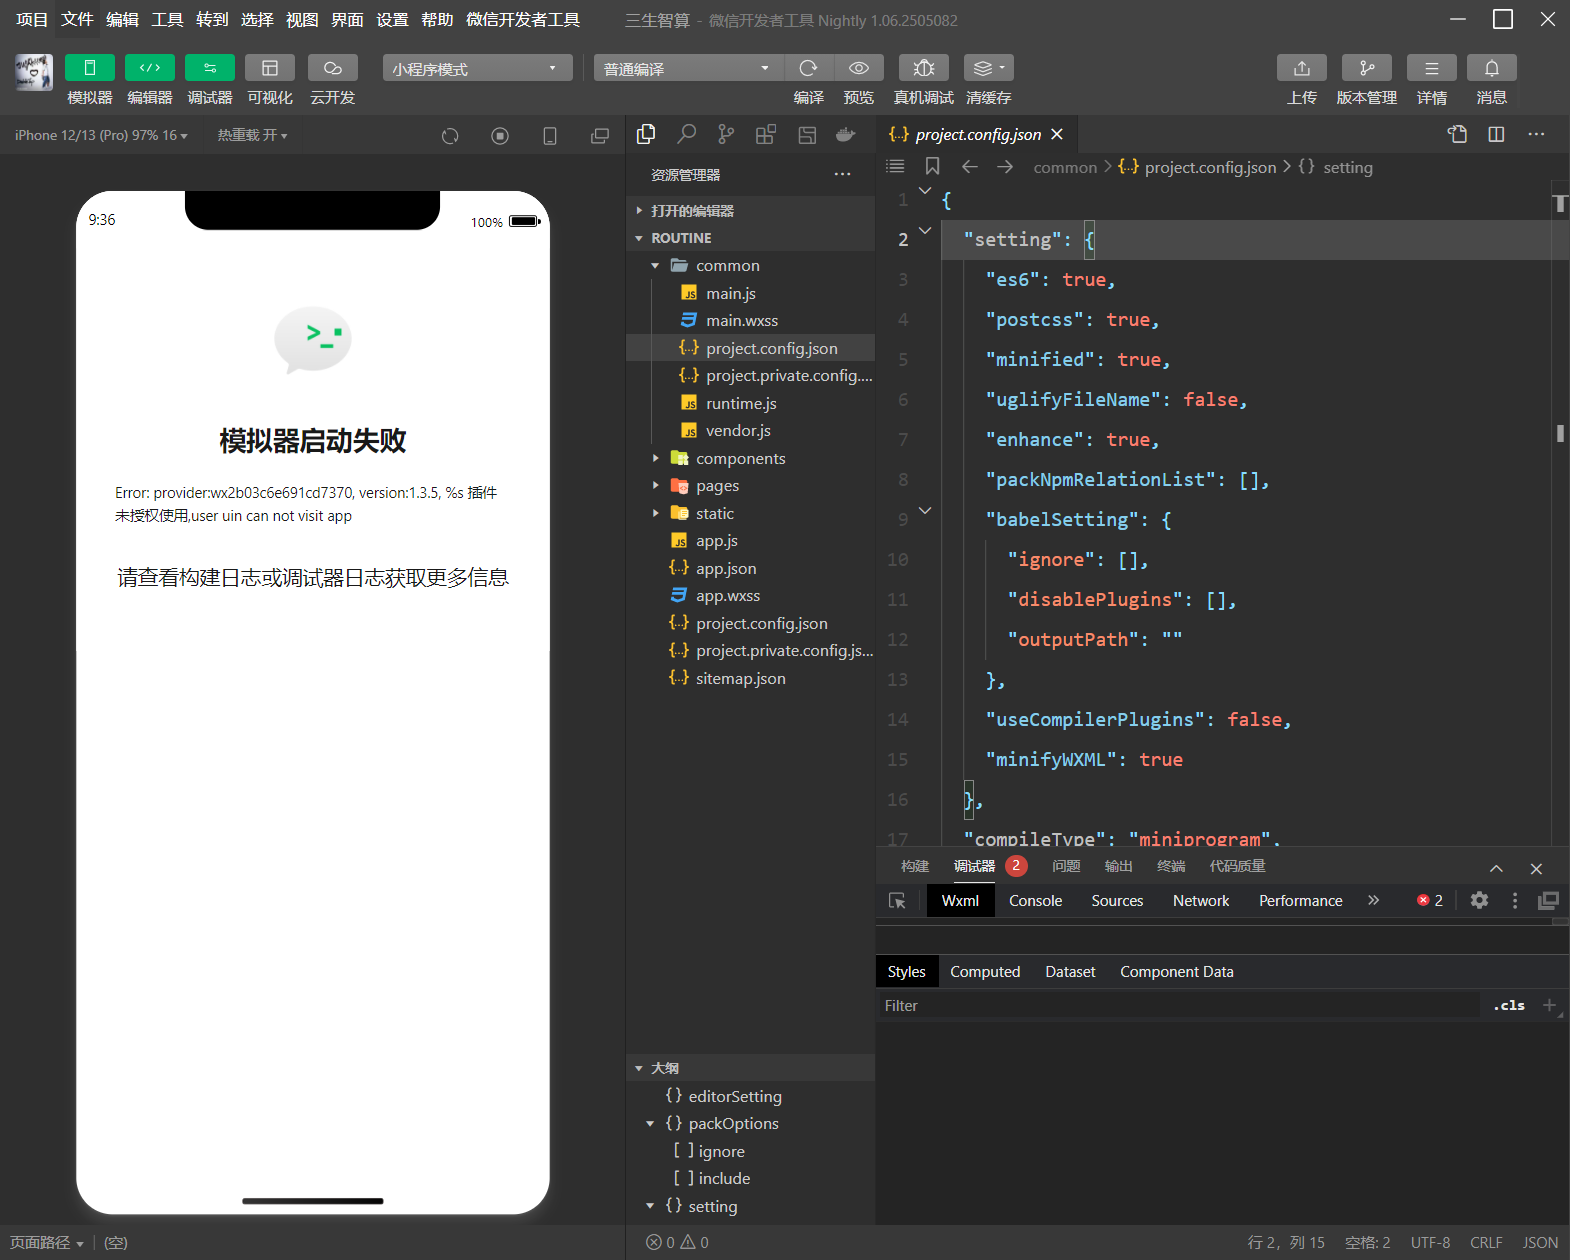The image size is (1570, 1260).
Task: Switch to the Sources tab
Action: click(x=1117, y=901)
